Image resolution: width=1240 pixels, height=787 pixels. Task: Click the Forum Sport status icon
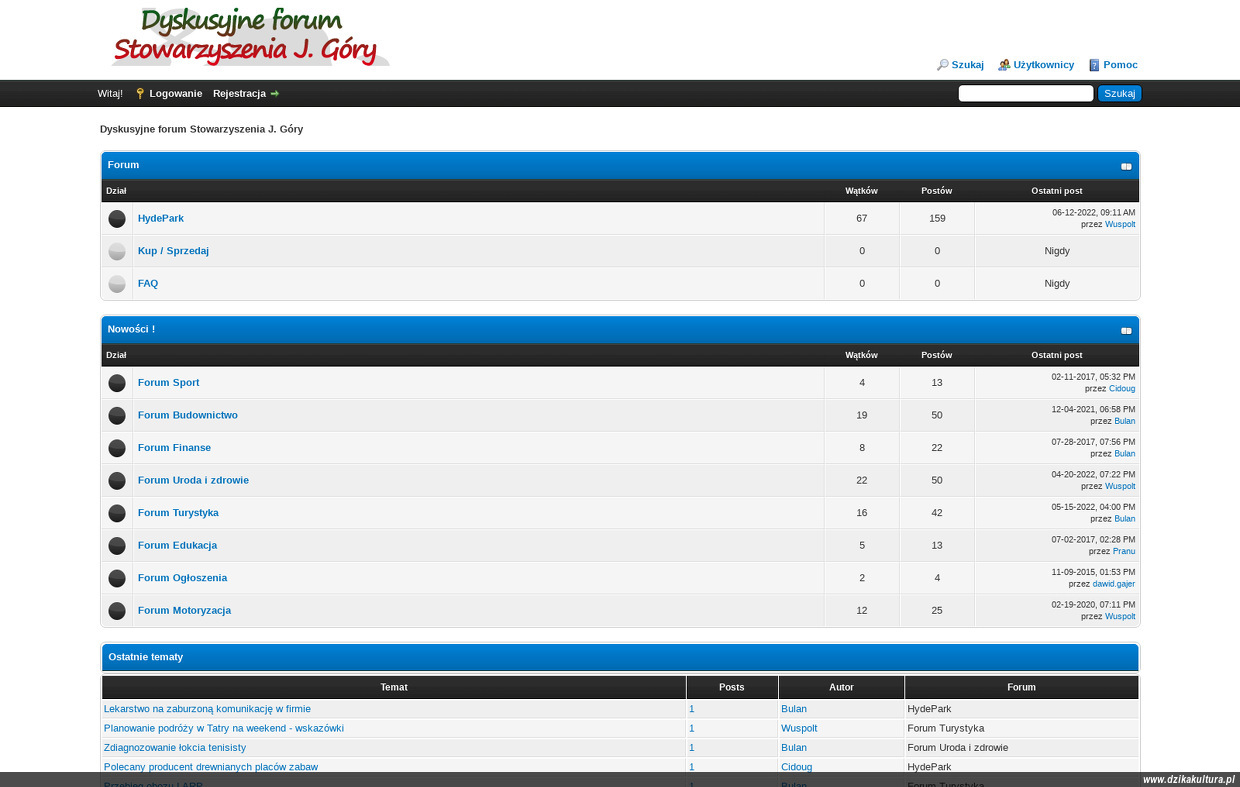(x=117, y=383)
